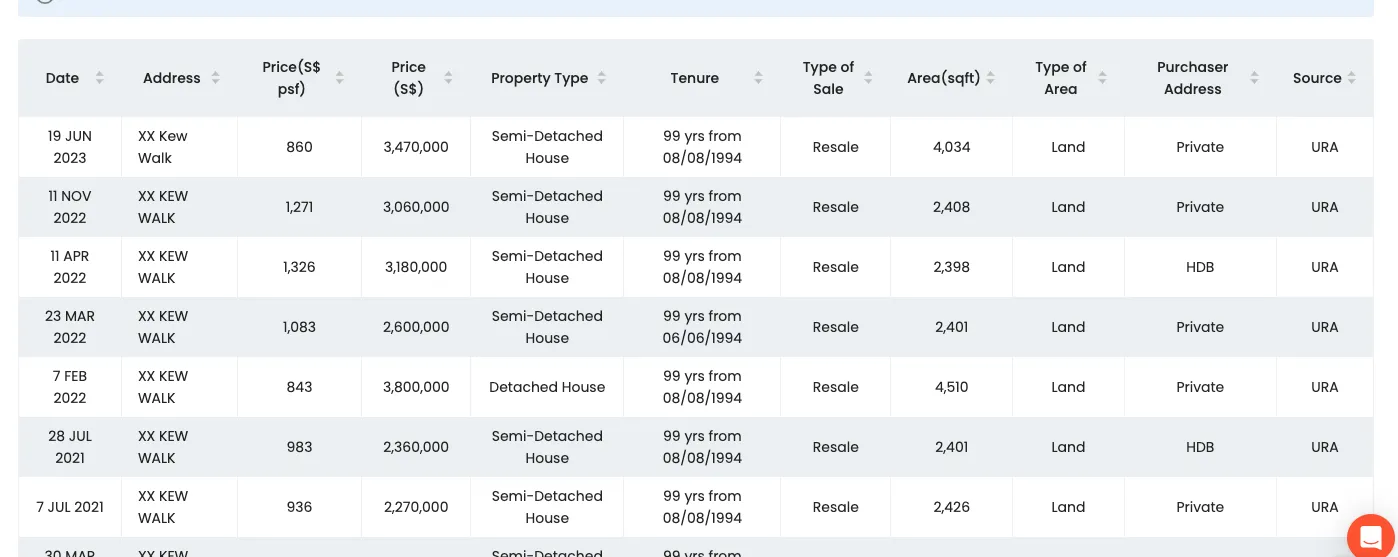Click the area 2,426 cell
Image resolution: width=1398 pixels, height=557 pixels.
coord(951,507)
